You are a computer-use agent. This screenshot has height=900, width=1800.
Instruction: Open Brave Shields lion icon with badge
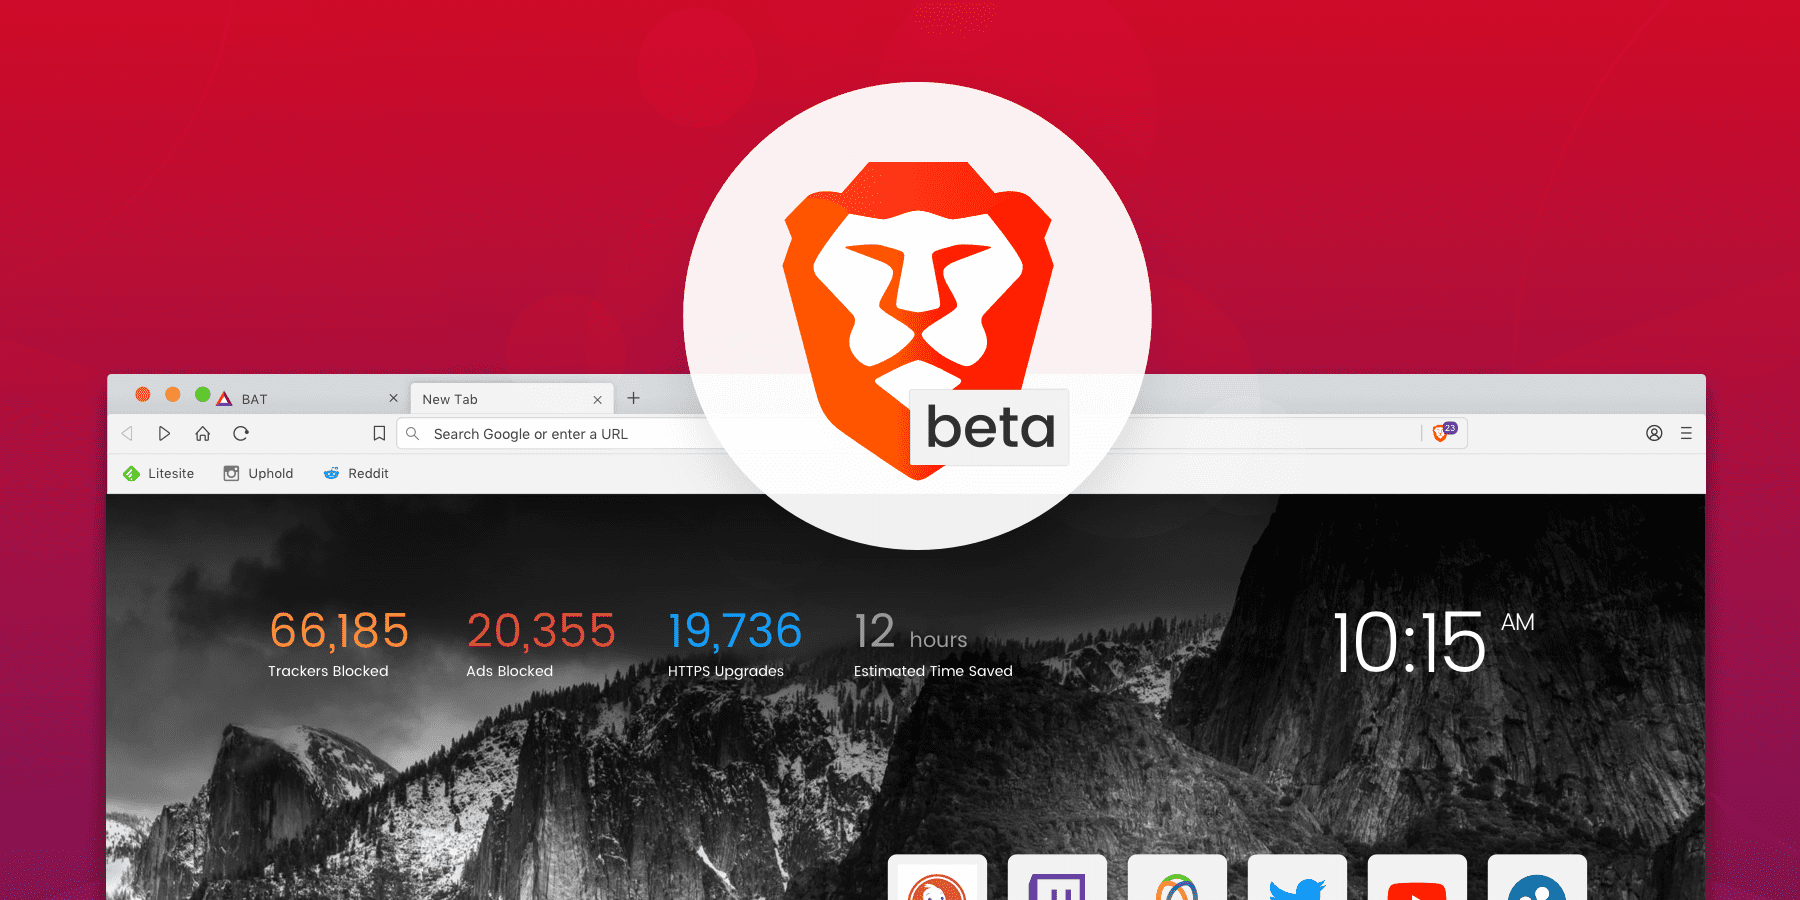[1445, 432]
